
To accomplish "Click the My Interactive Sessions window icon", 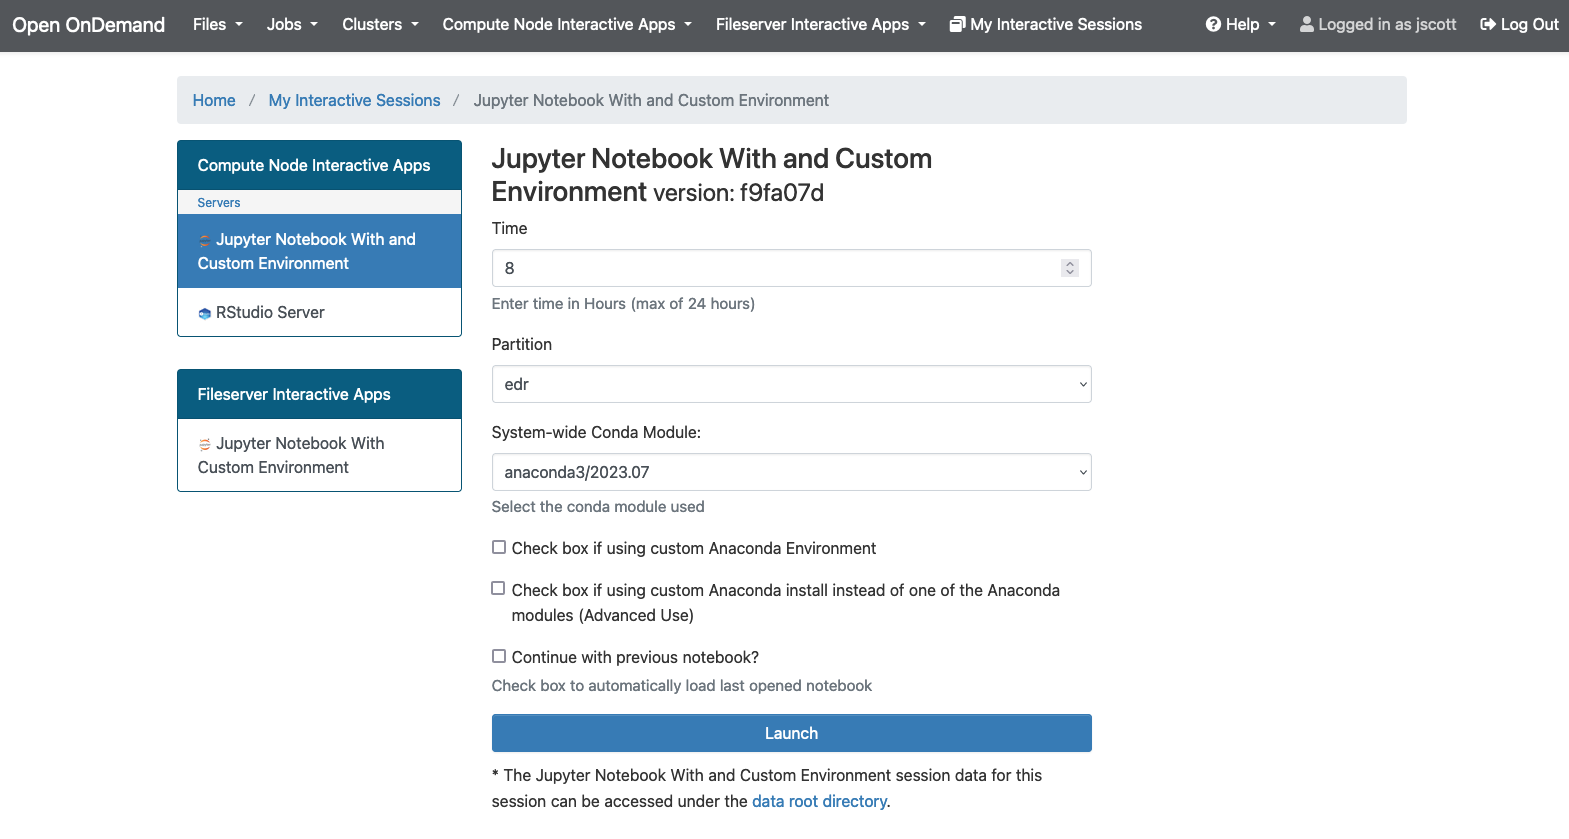I will (957, 24).
